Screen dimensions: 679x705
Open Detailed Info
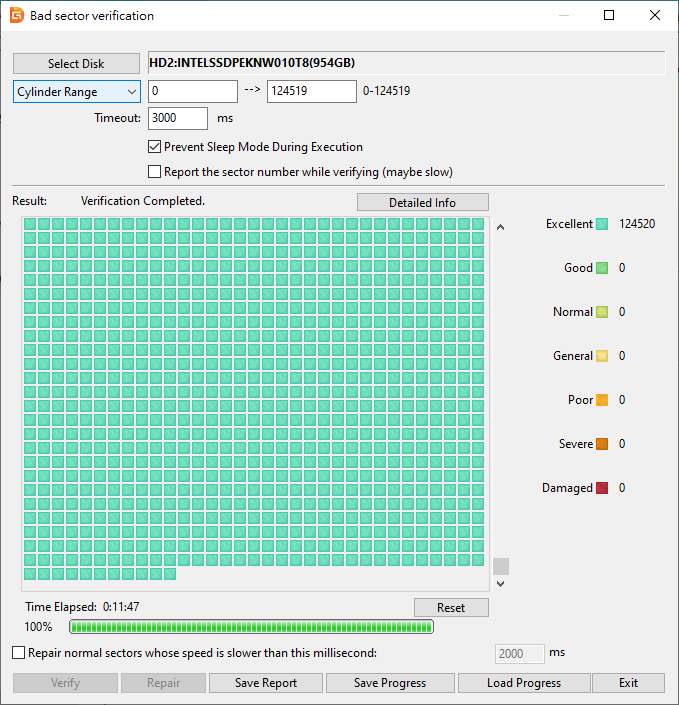coord(423,202)
